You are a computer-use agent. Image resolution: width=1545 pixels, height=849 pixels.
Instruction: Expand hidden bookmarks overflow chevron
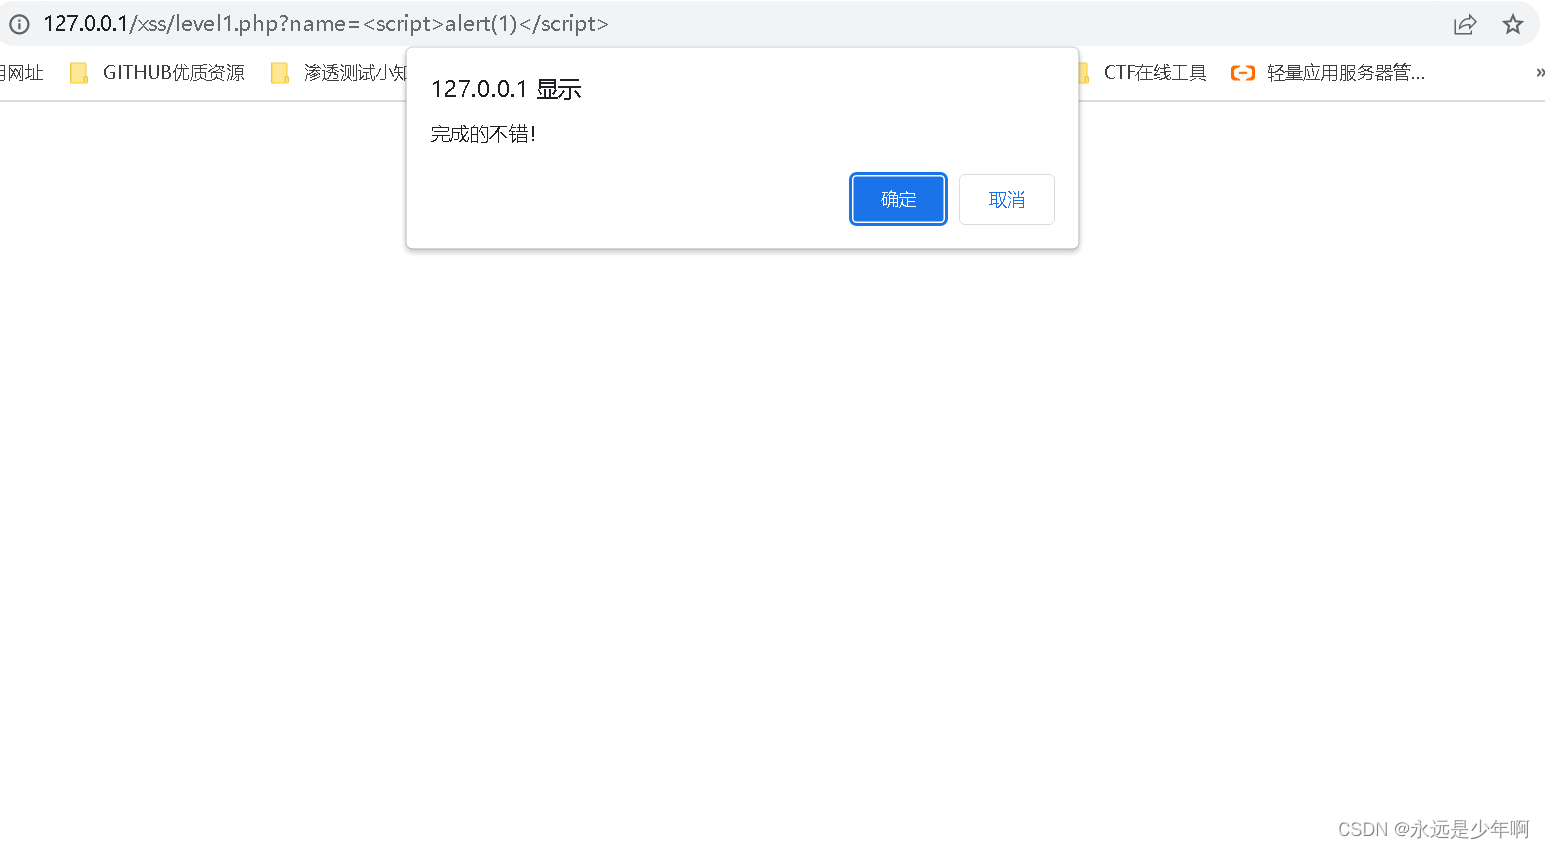1539,73
